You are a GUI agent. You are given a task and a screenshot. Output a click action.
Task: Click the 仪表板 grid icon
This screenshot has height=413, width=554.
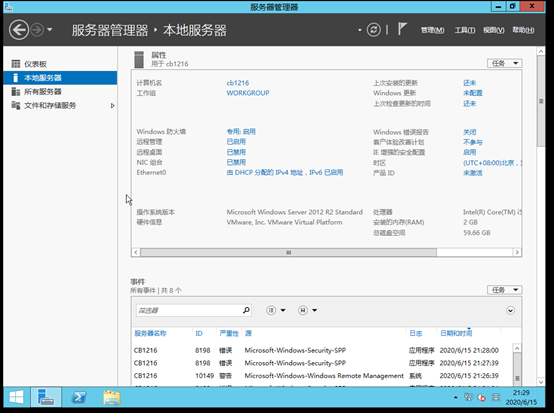[x=16, y=64]
